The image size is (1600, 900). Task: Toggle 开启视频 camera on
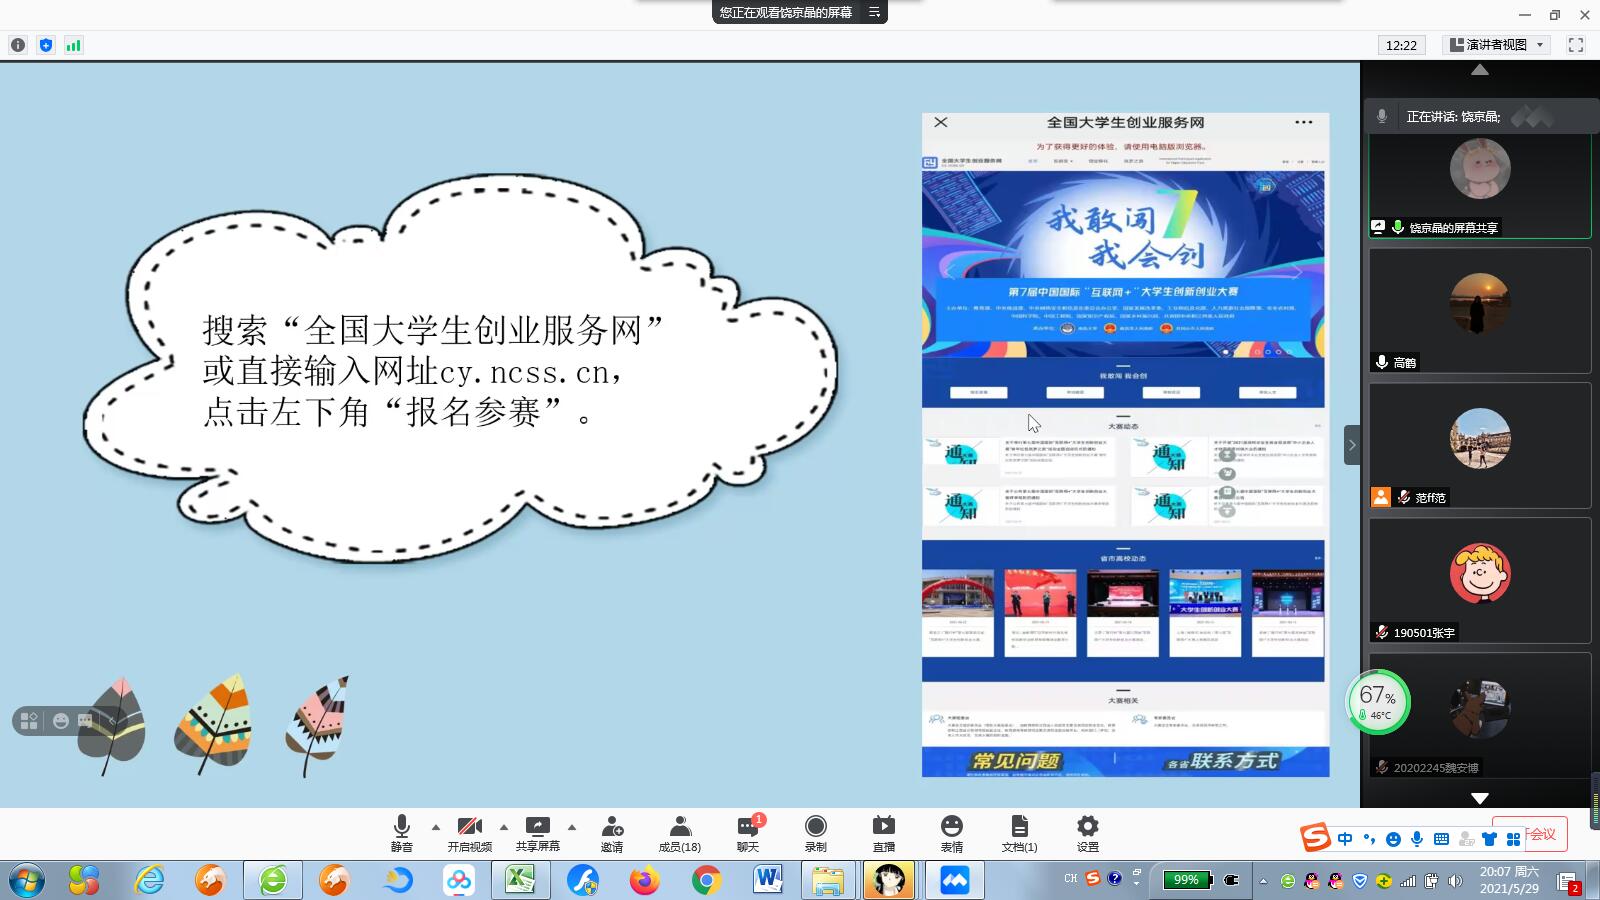(469, 832)
